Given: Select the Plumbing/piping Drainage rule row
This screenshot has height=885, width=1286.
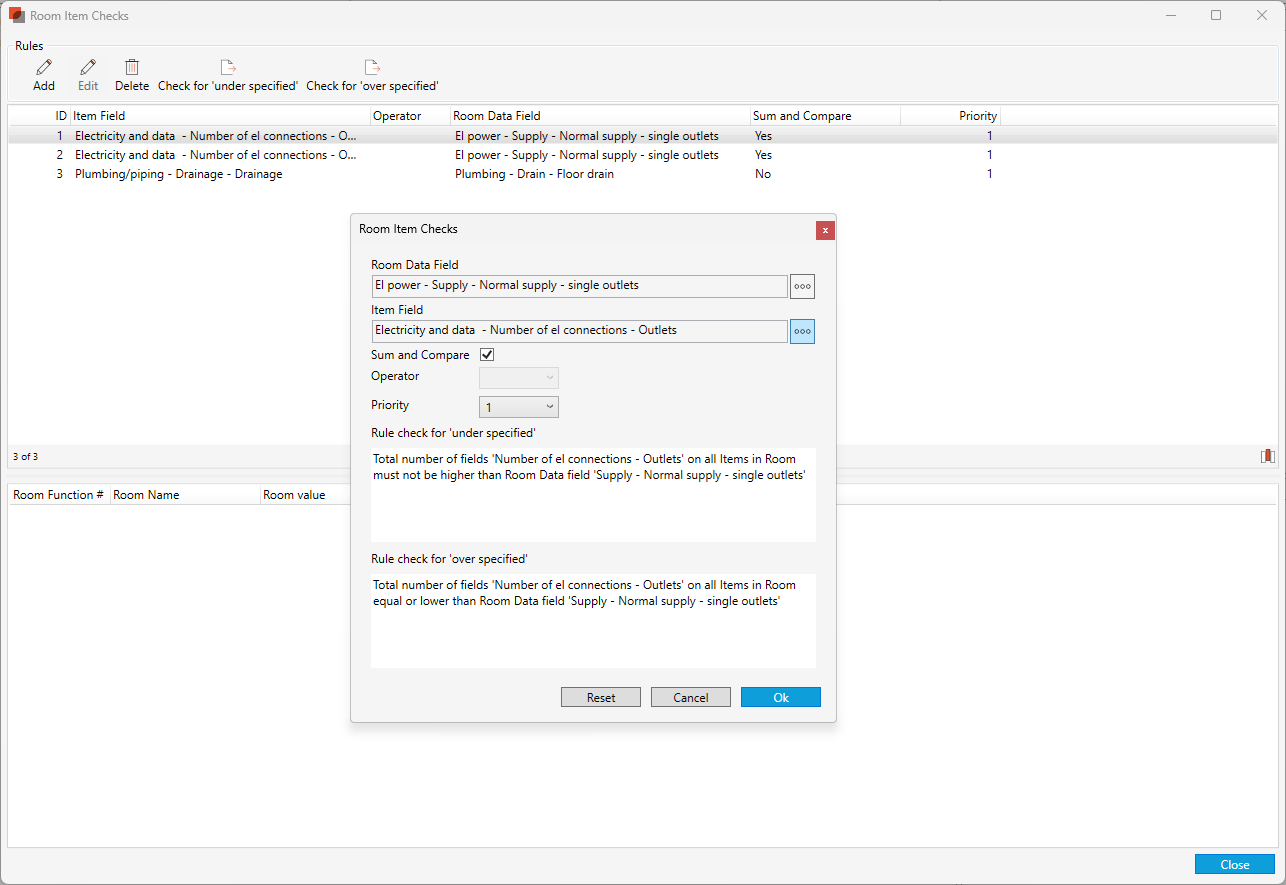Looking at the screenshot, I should pyautogui.click(x=179, y=174).
